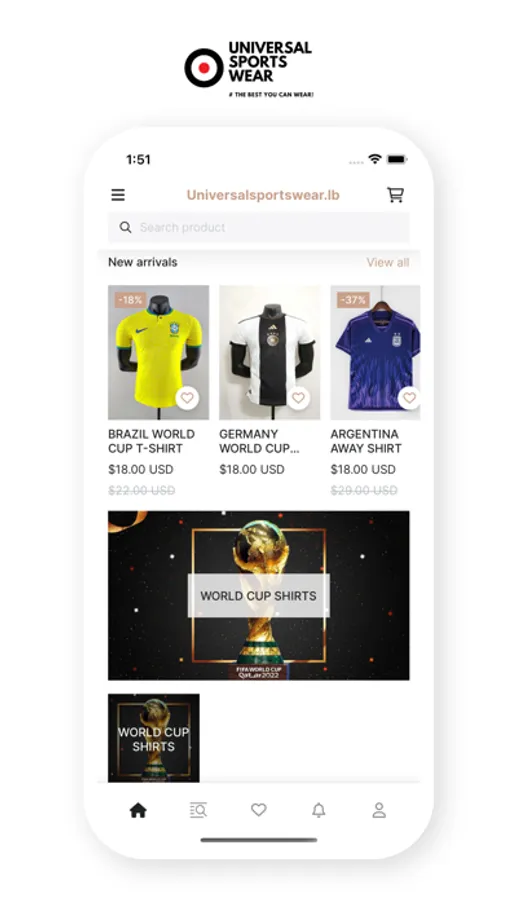Viewport: 507px width, 900px height.
Task: Open the profile account tab
Action: (379, 810)
